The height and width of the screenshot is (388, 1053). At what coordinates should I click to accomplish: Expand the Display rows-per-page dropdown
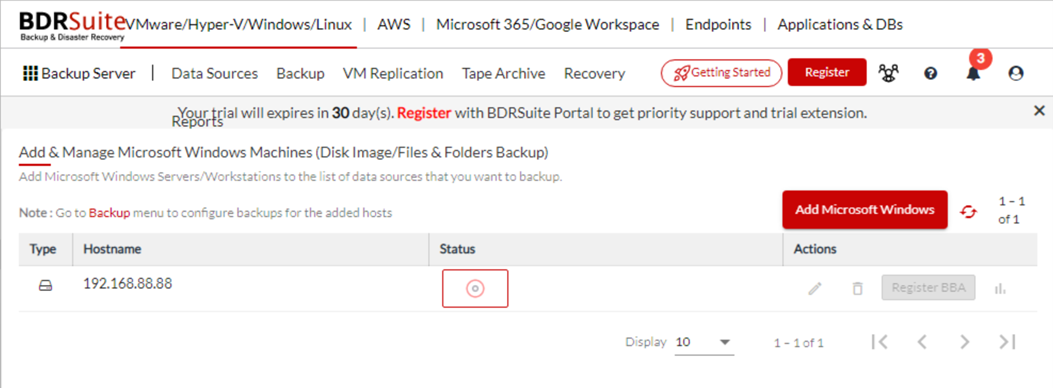click(x=704, y=342)
